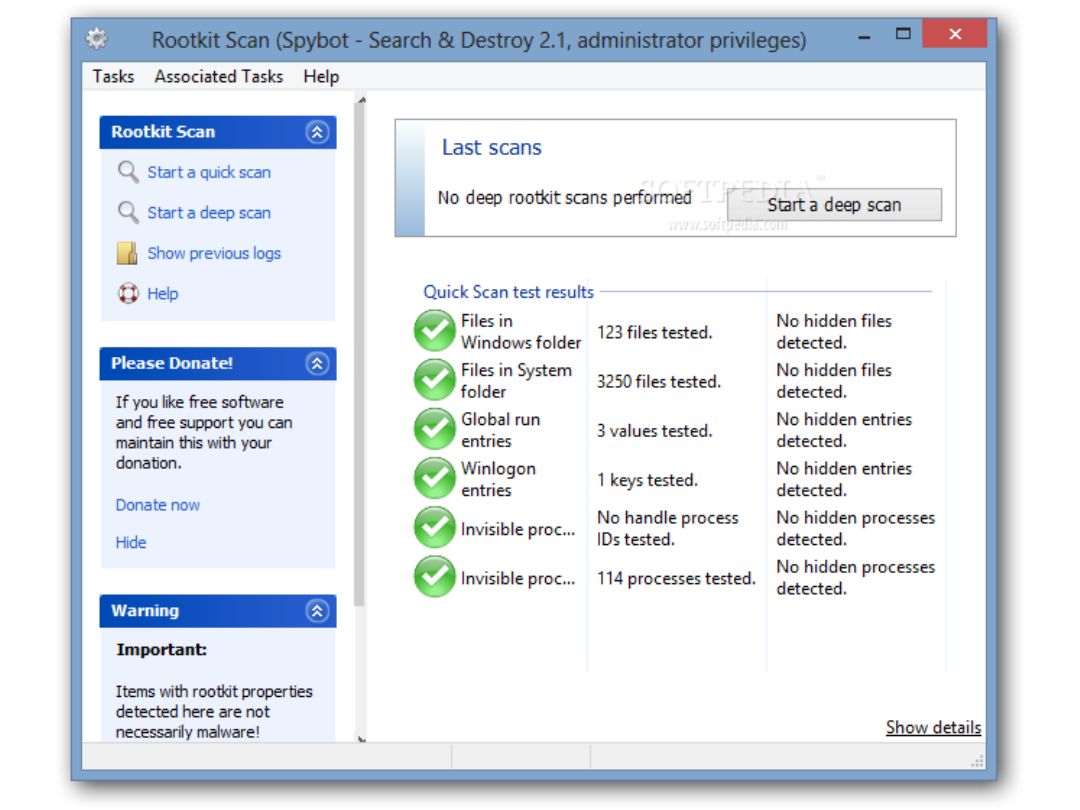The width and height of the screenshot is (1080, 810).
Task: Close the Rootkit Scan window
Action: click(955, 34)
